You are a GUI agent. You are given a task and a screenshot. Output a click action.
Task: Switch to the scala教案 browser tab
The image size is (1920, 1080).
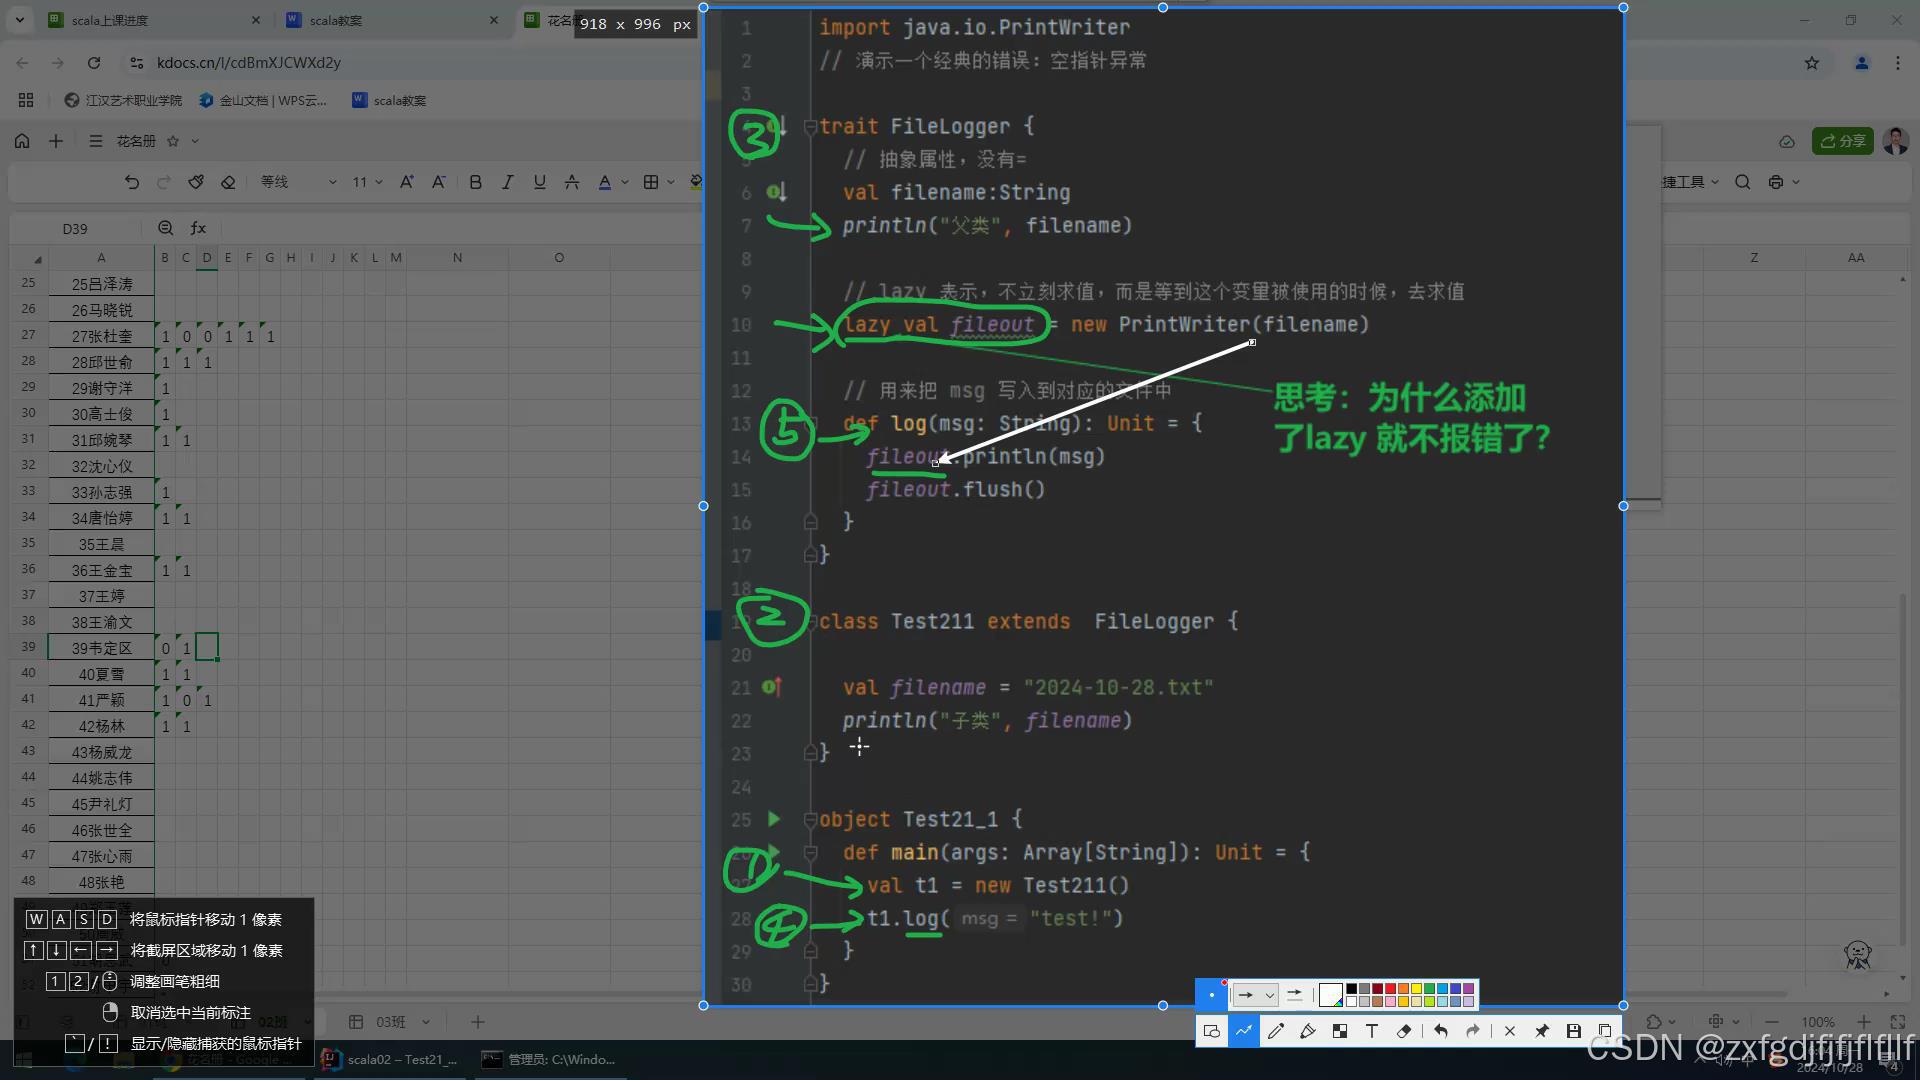coord(390,20)
